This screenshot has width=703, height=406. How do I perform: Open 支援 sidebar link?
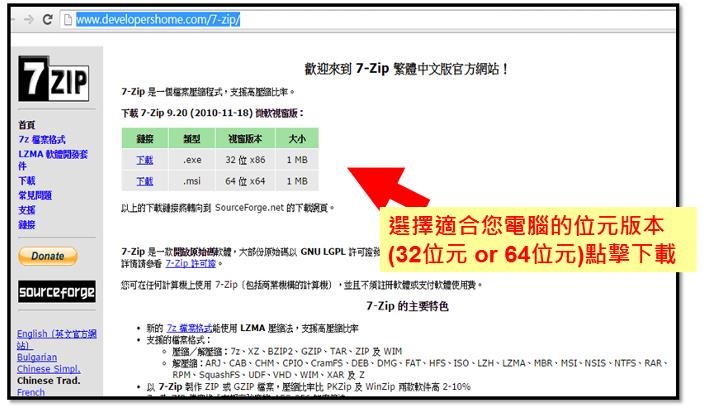tap(26, 210)
